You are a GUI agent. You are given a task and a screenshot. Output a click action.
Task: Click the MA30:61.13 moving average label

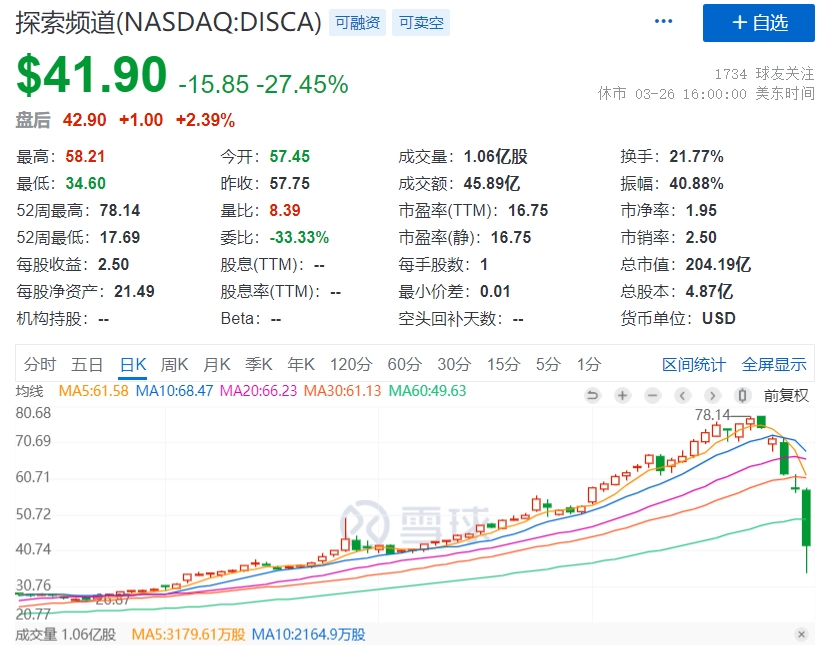pyautogui.click(x=343, y=391)
